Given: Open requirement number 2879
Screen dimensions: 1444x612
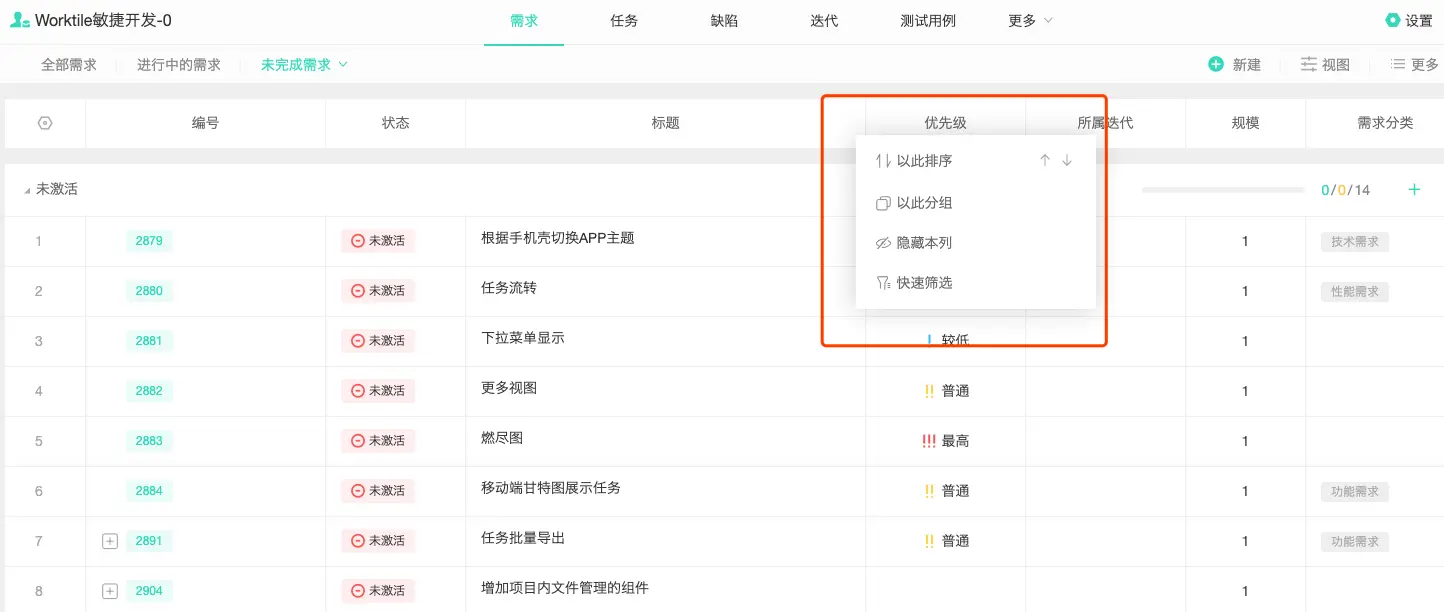Looking at the screenshot, I should (149, 241).
